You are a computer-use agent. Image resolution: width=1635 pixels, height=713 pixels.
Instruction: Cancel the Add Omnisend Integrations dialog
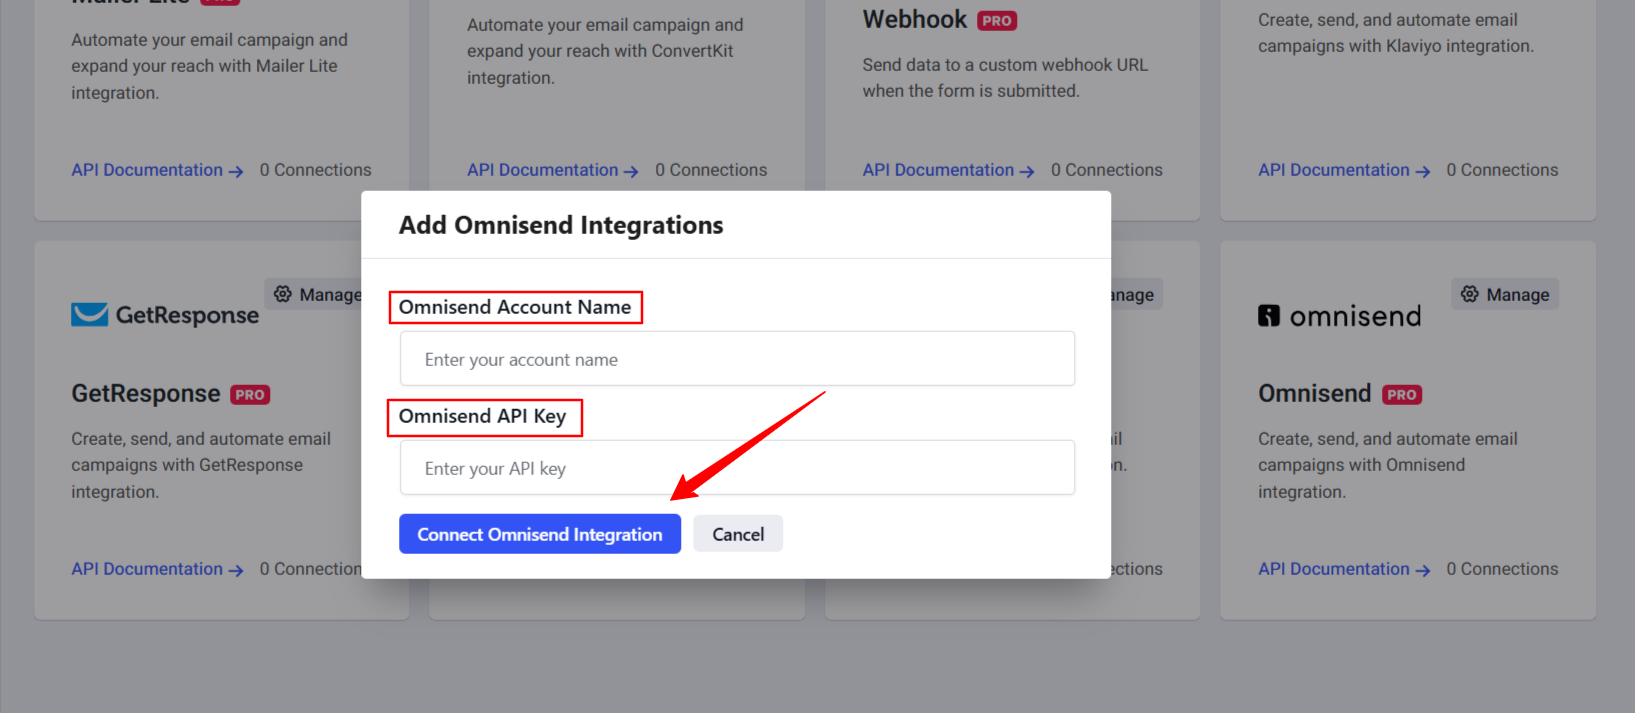click(x=738, y=534)
